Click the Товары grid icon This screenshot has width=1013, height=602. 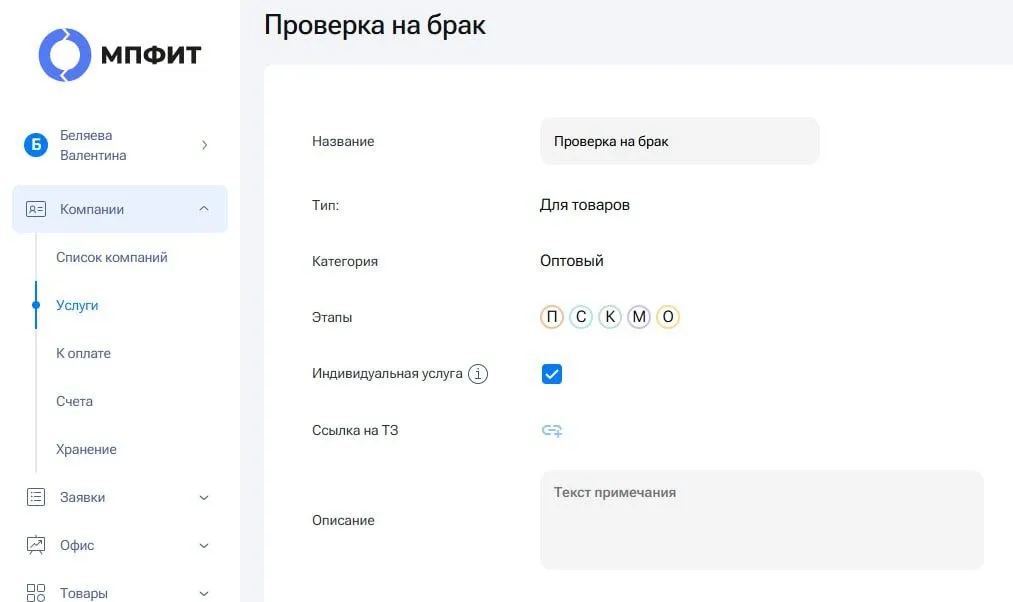[x=36, y=593]
